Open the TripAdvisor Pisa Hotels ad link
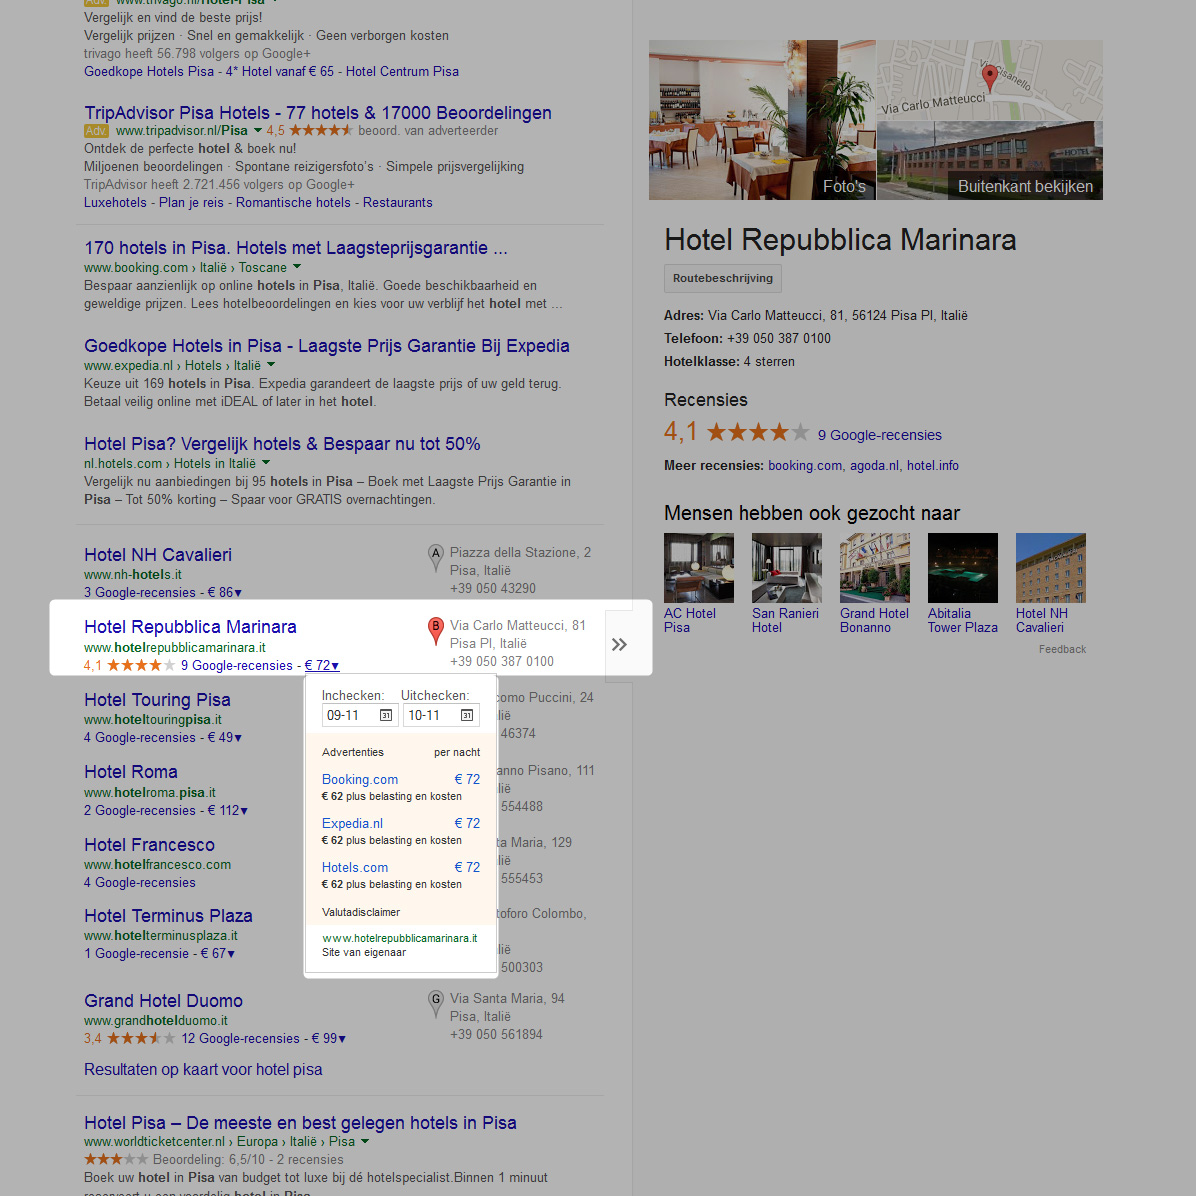Screen dimensions: 1196x1196 pos(317,113)
